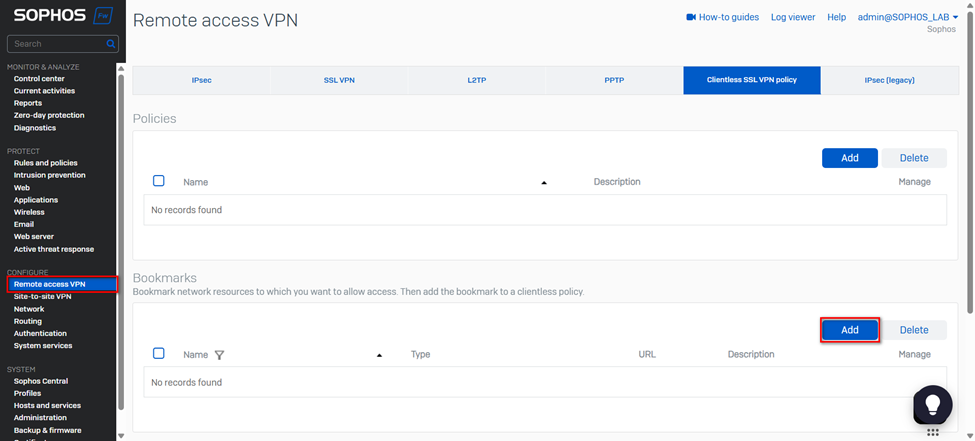Open the lightbulb help assistant

[x=932, y=403]
